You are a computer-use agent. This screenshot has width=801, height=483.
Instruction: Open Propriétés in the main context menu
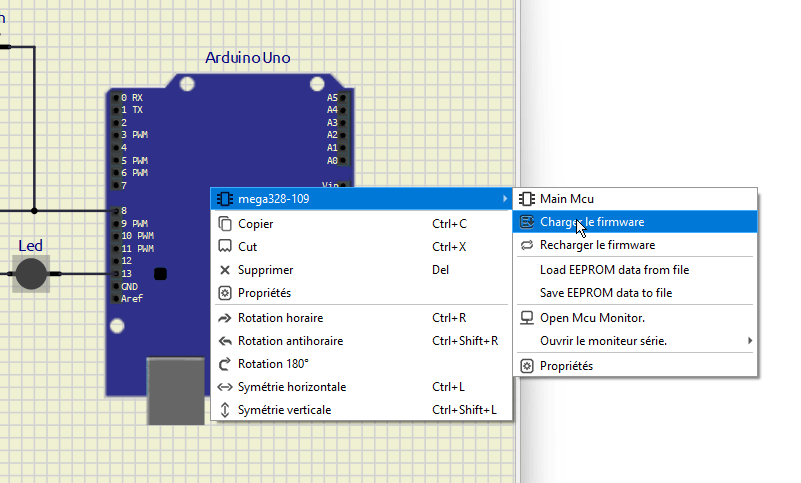361,293
